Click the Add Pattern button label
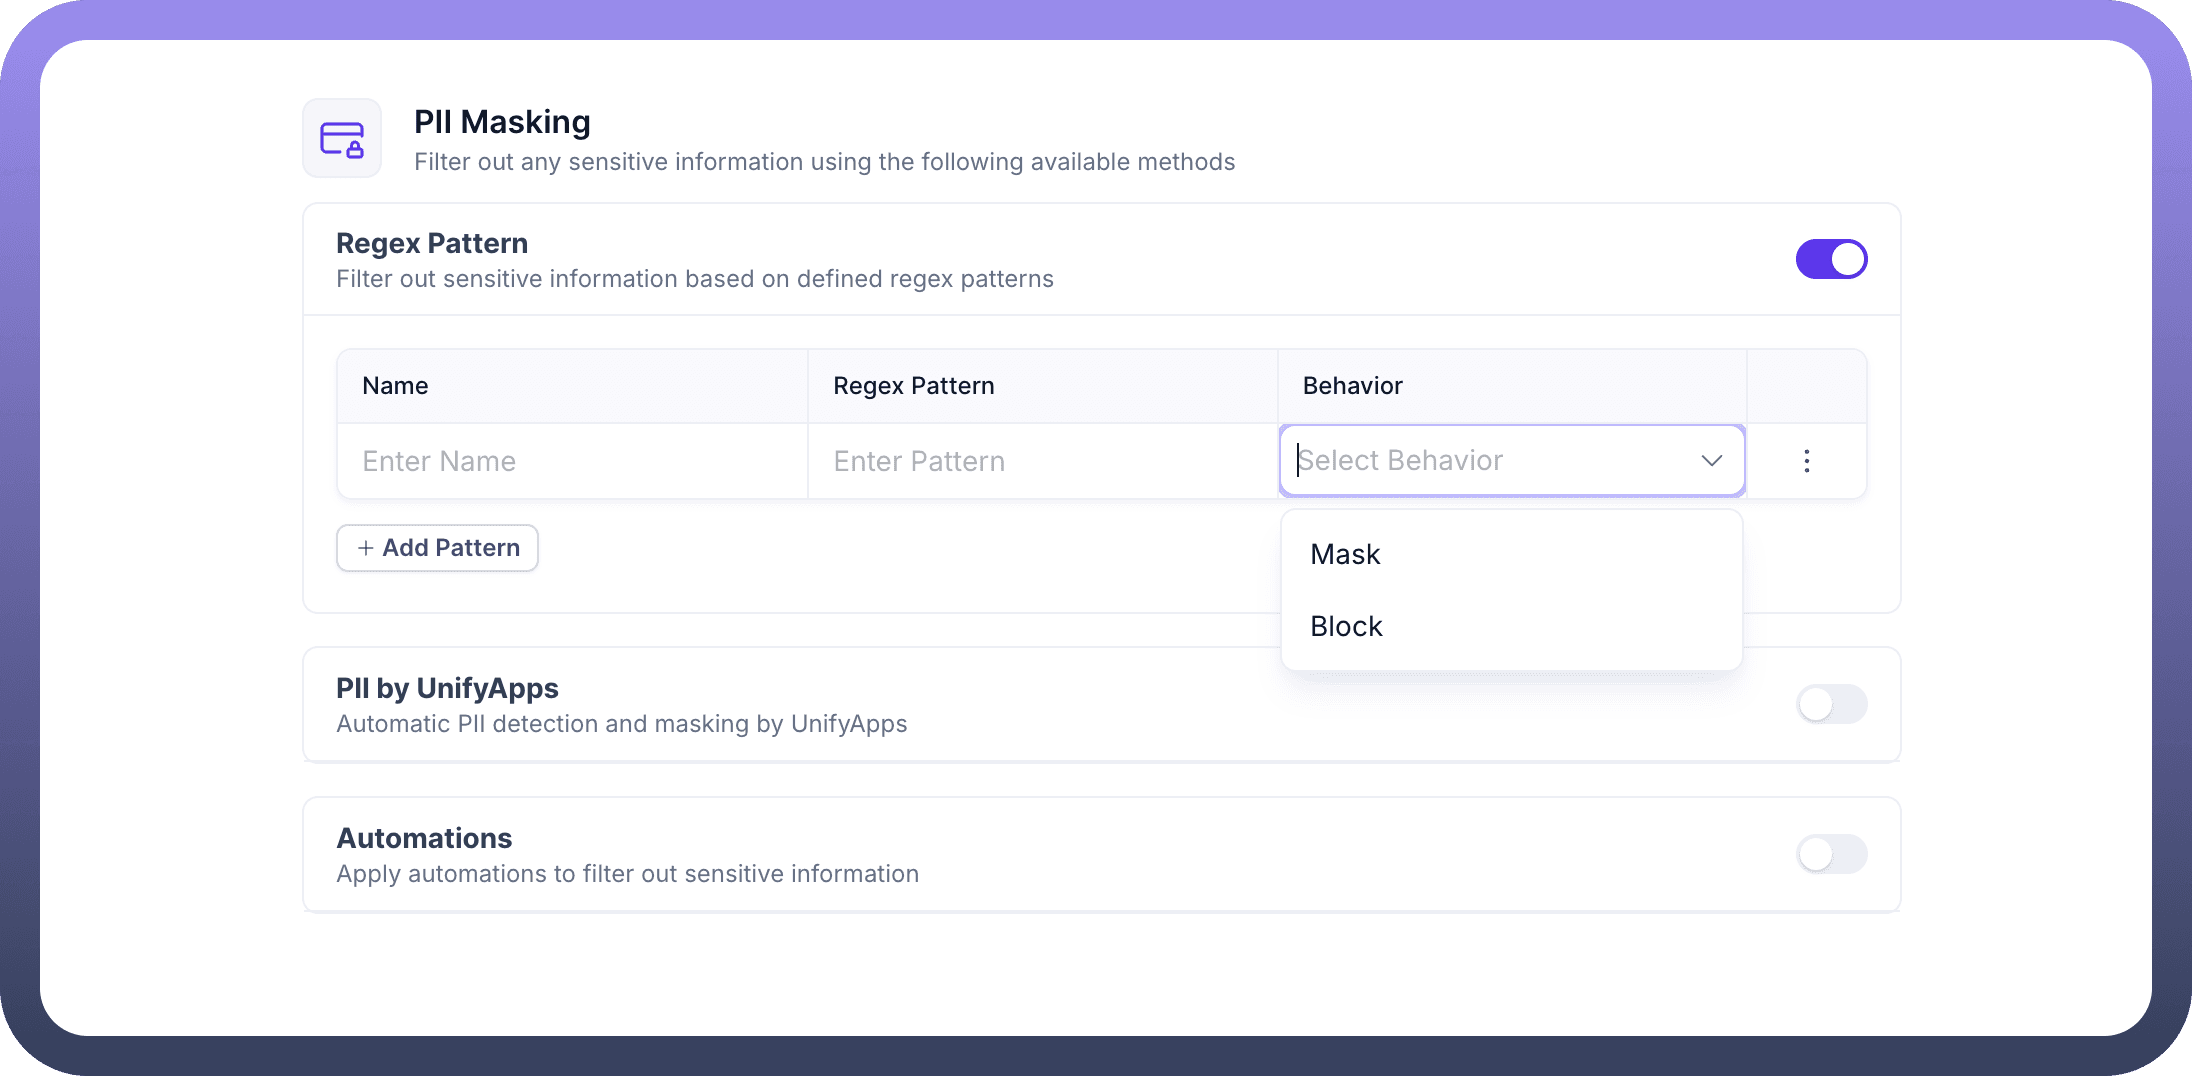The width and height of the screenshot is (2192, 1076). tap(451, 548)
